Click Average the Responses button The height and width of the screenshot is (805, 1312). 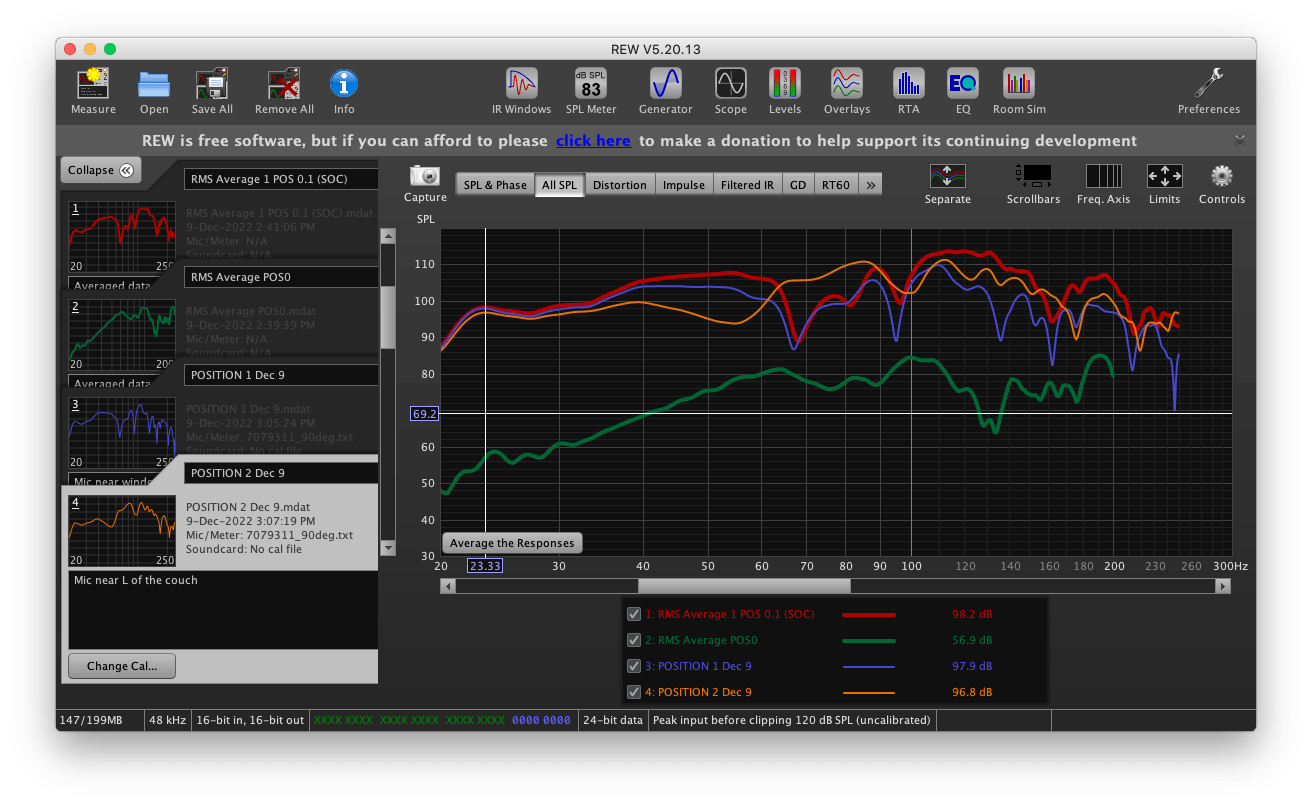[x=512, y=543]
